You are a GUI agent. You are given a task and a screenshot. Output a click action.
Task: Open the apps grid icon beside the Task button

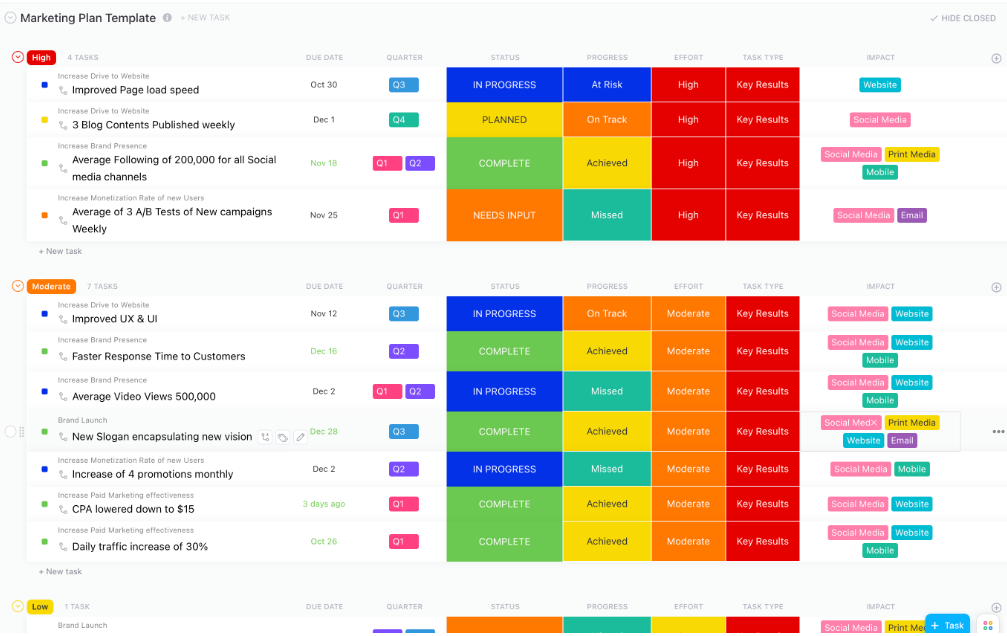tap(988, 625)
